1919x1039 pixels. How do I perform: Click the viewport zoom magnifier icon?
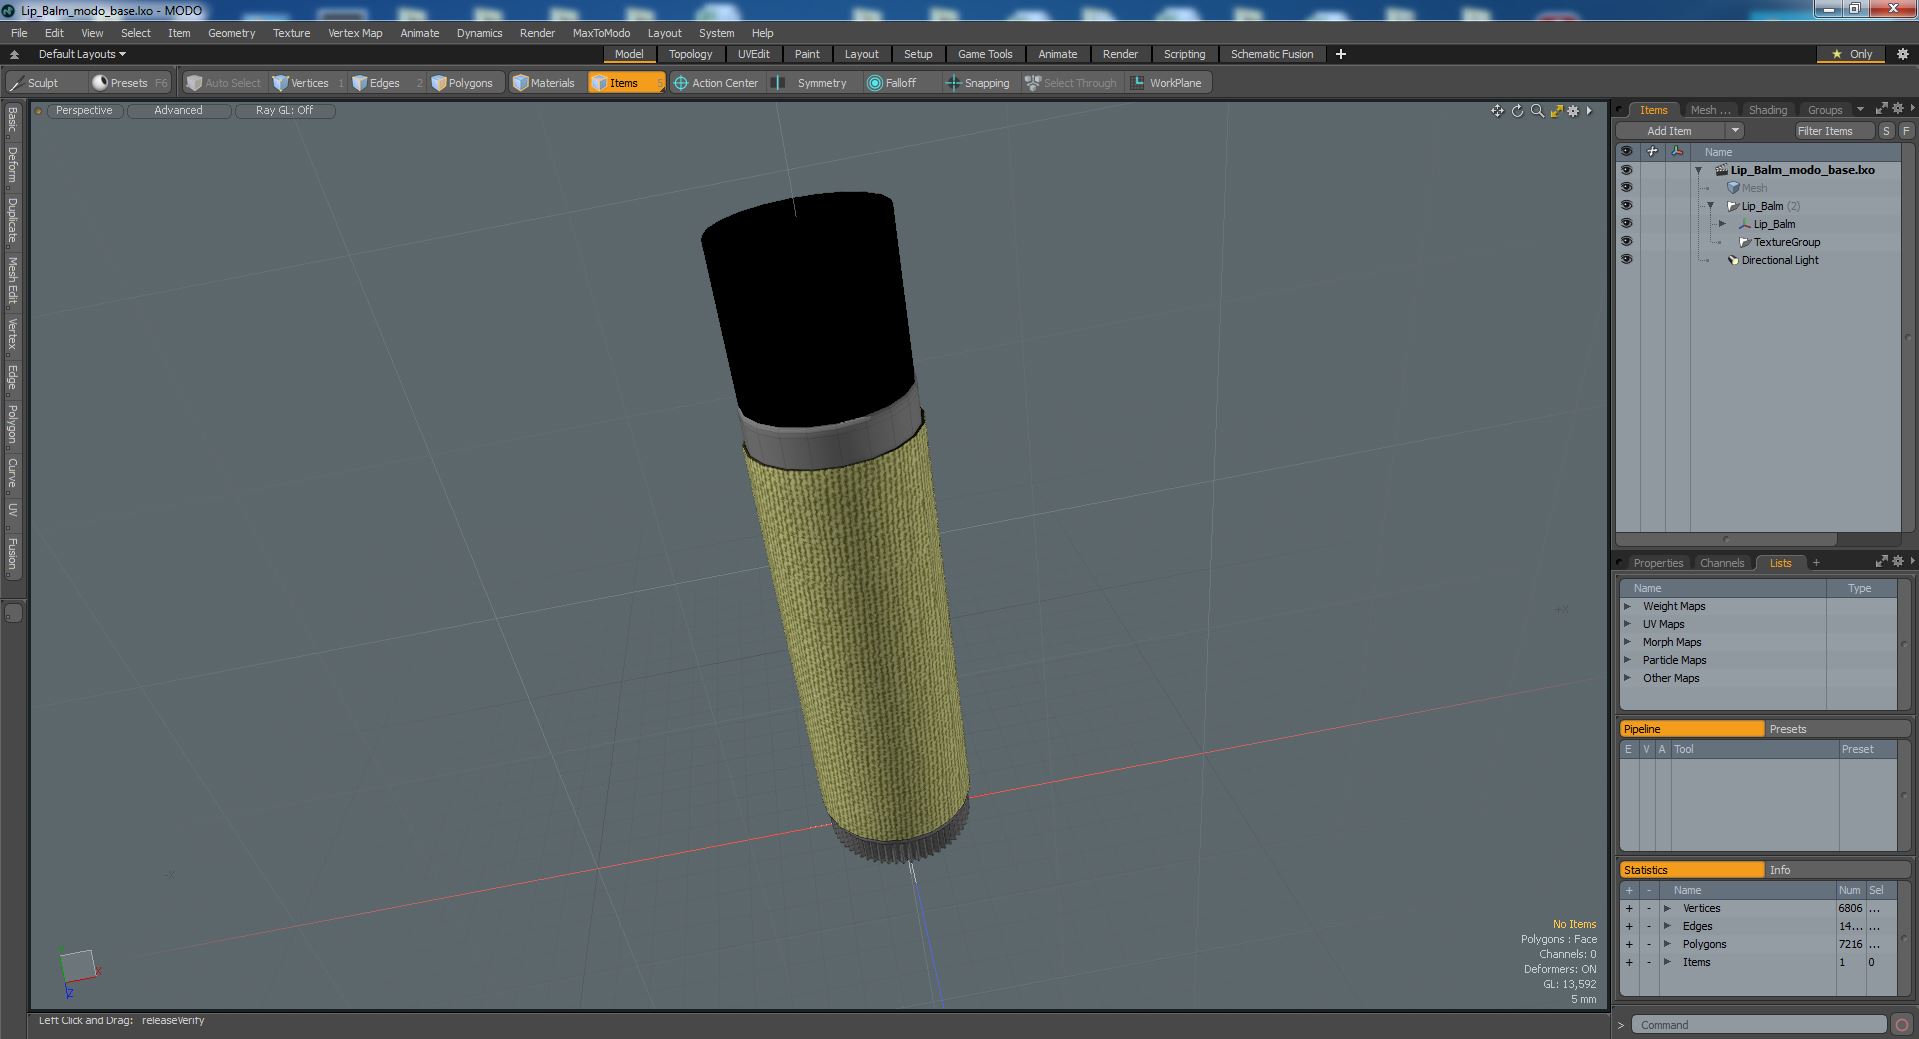(1537, 111)
